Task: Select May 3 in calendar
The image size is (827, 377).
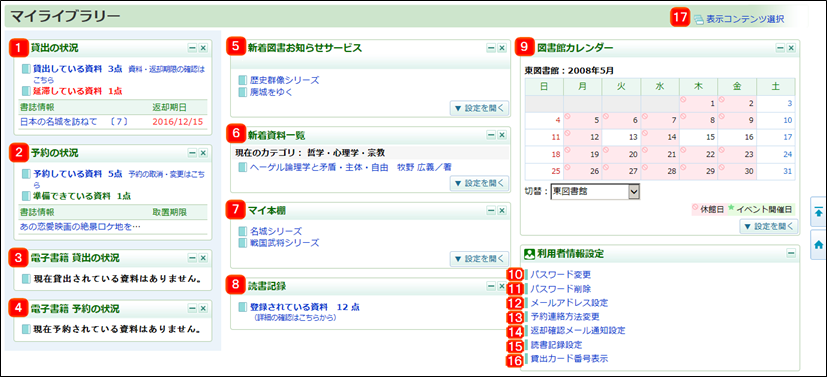Action: tap(776, 103)
